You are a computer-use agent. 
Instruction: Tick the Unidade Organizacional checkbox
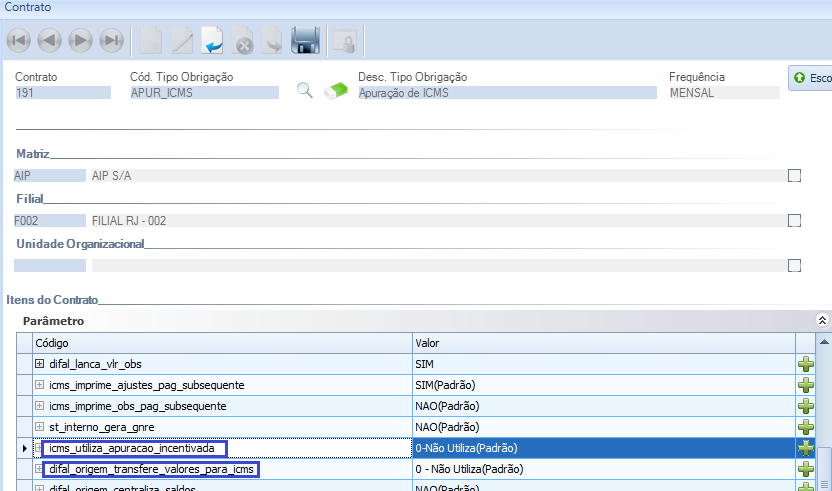coord(795,266)
